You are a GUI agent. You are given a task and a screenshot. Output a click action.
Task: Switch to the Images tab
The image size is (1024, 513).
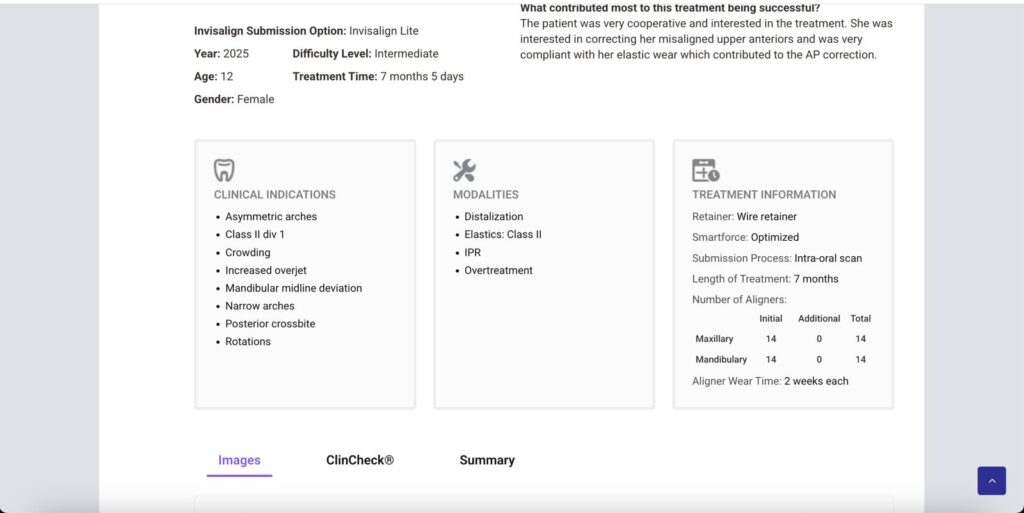click(239, 461)
